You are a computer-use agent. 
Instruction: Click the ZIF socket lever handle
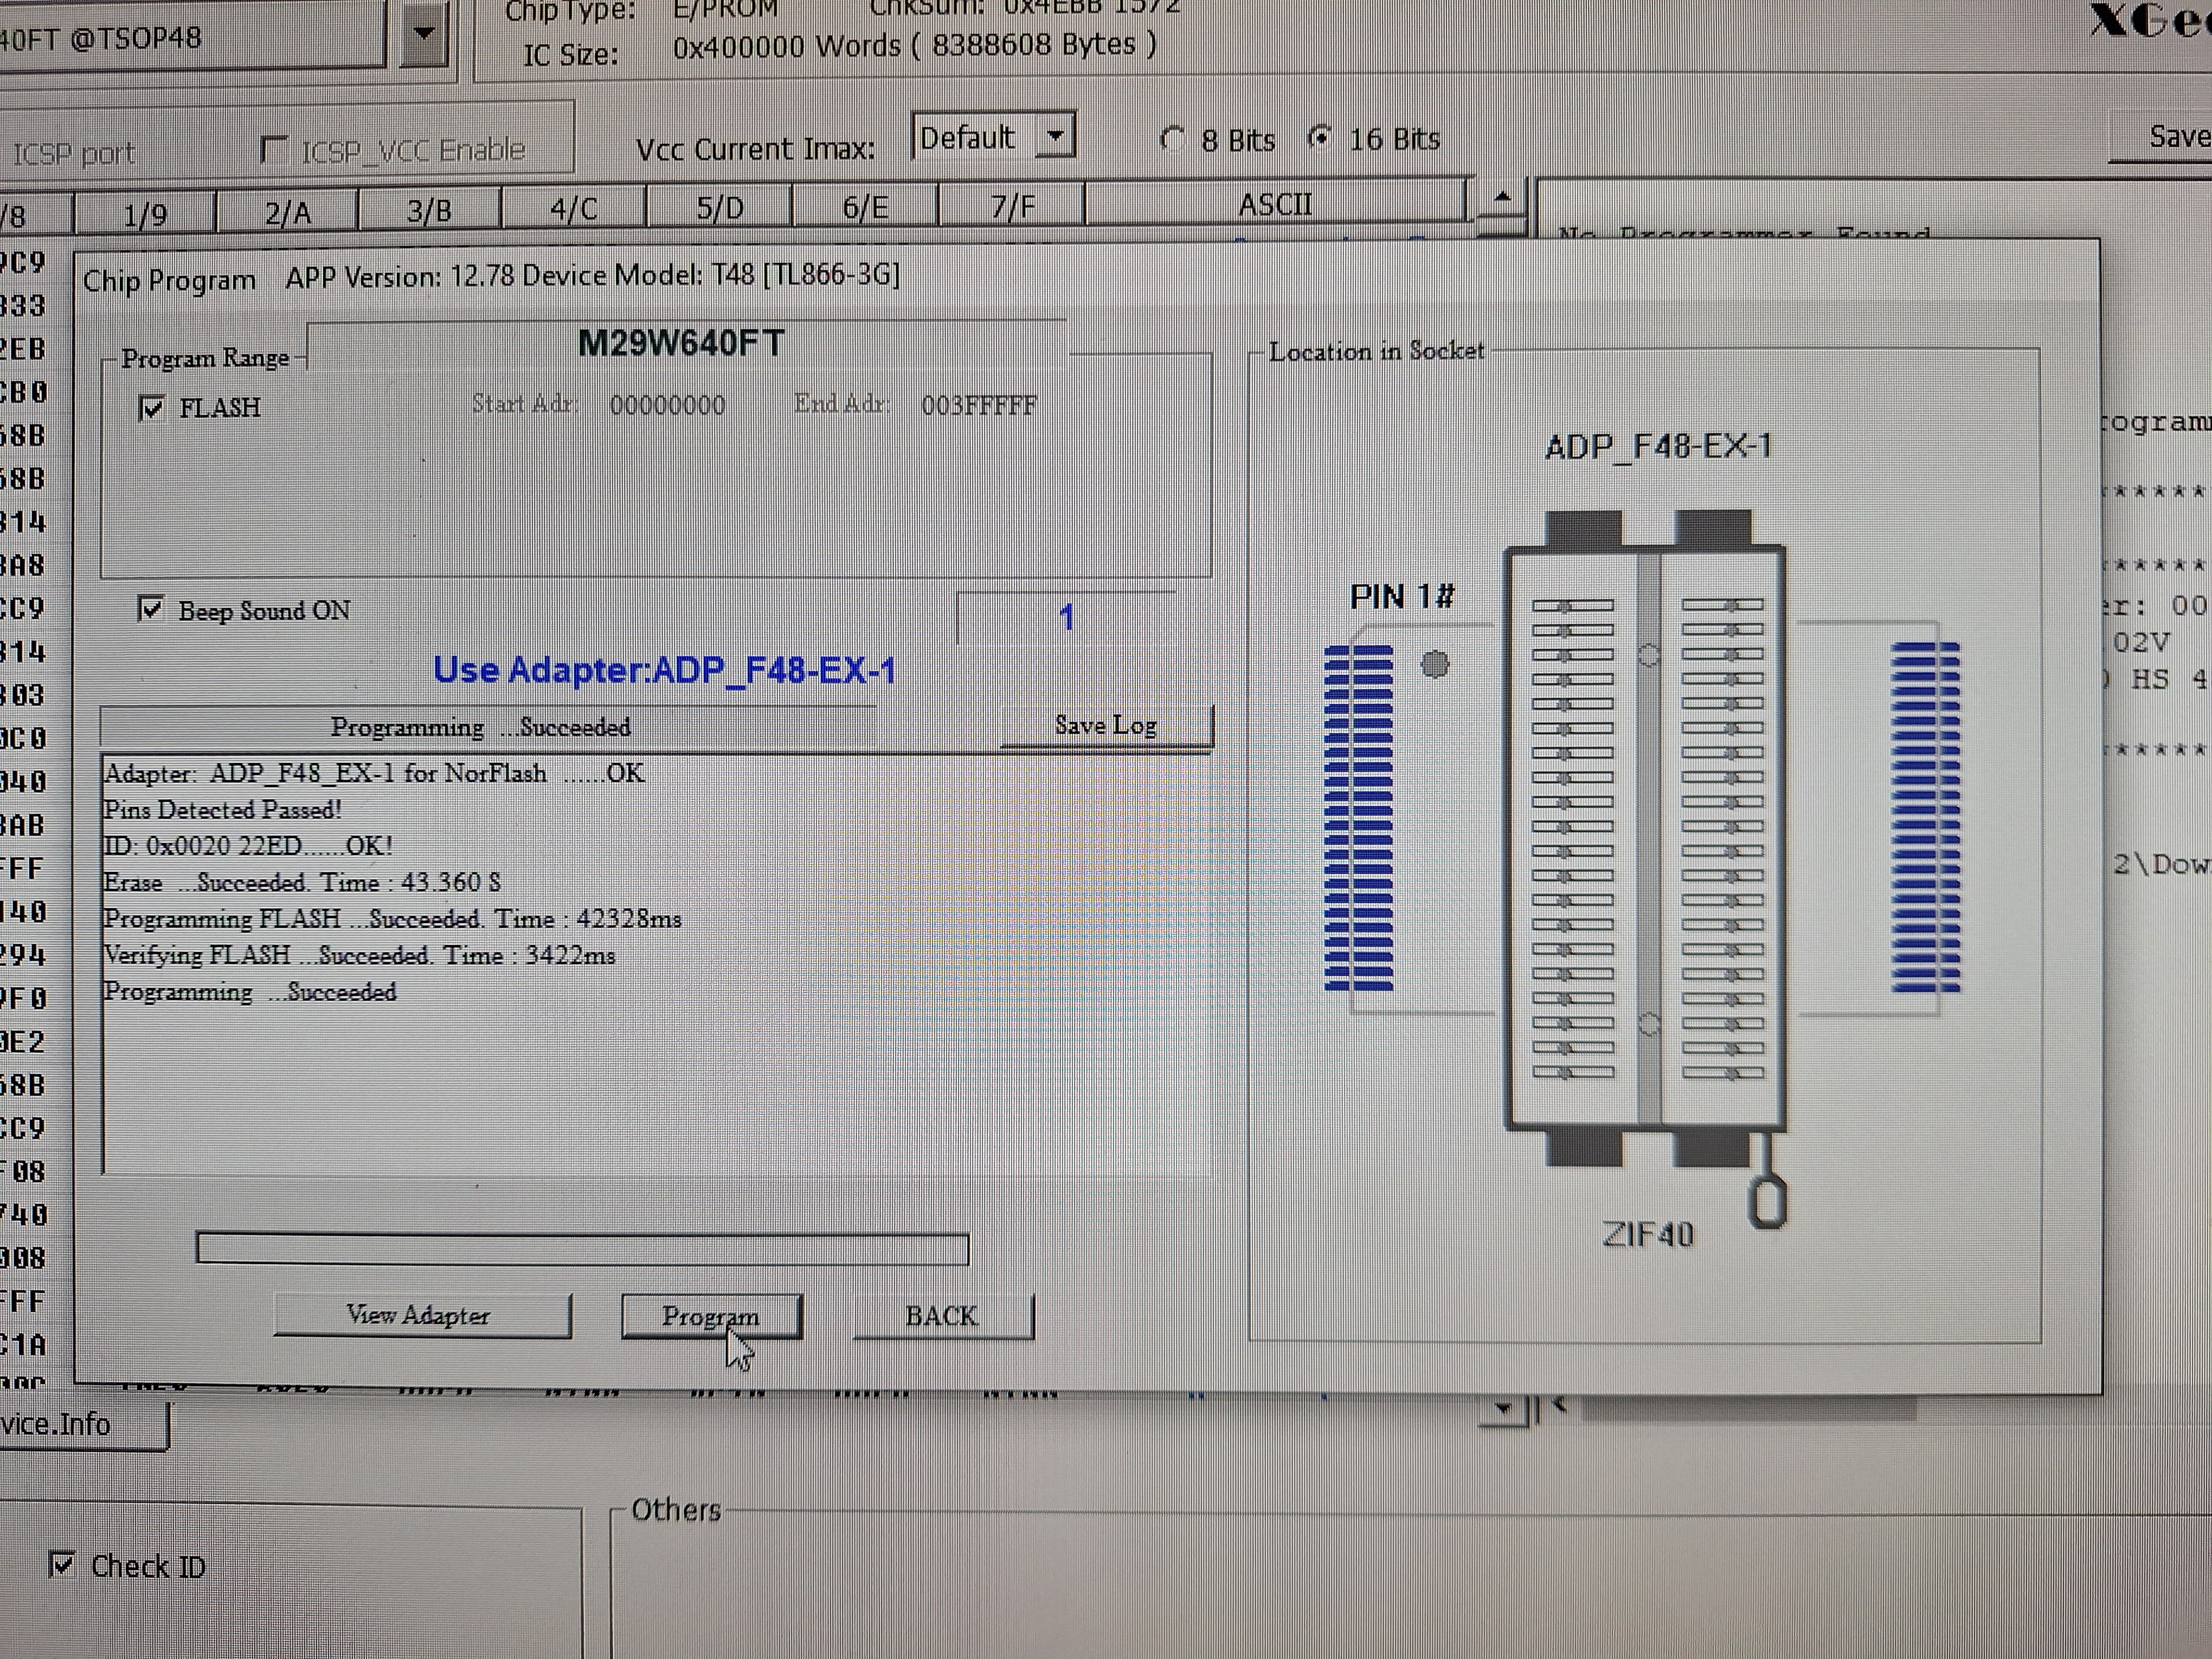1767,1198
